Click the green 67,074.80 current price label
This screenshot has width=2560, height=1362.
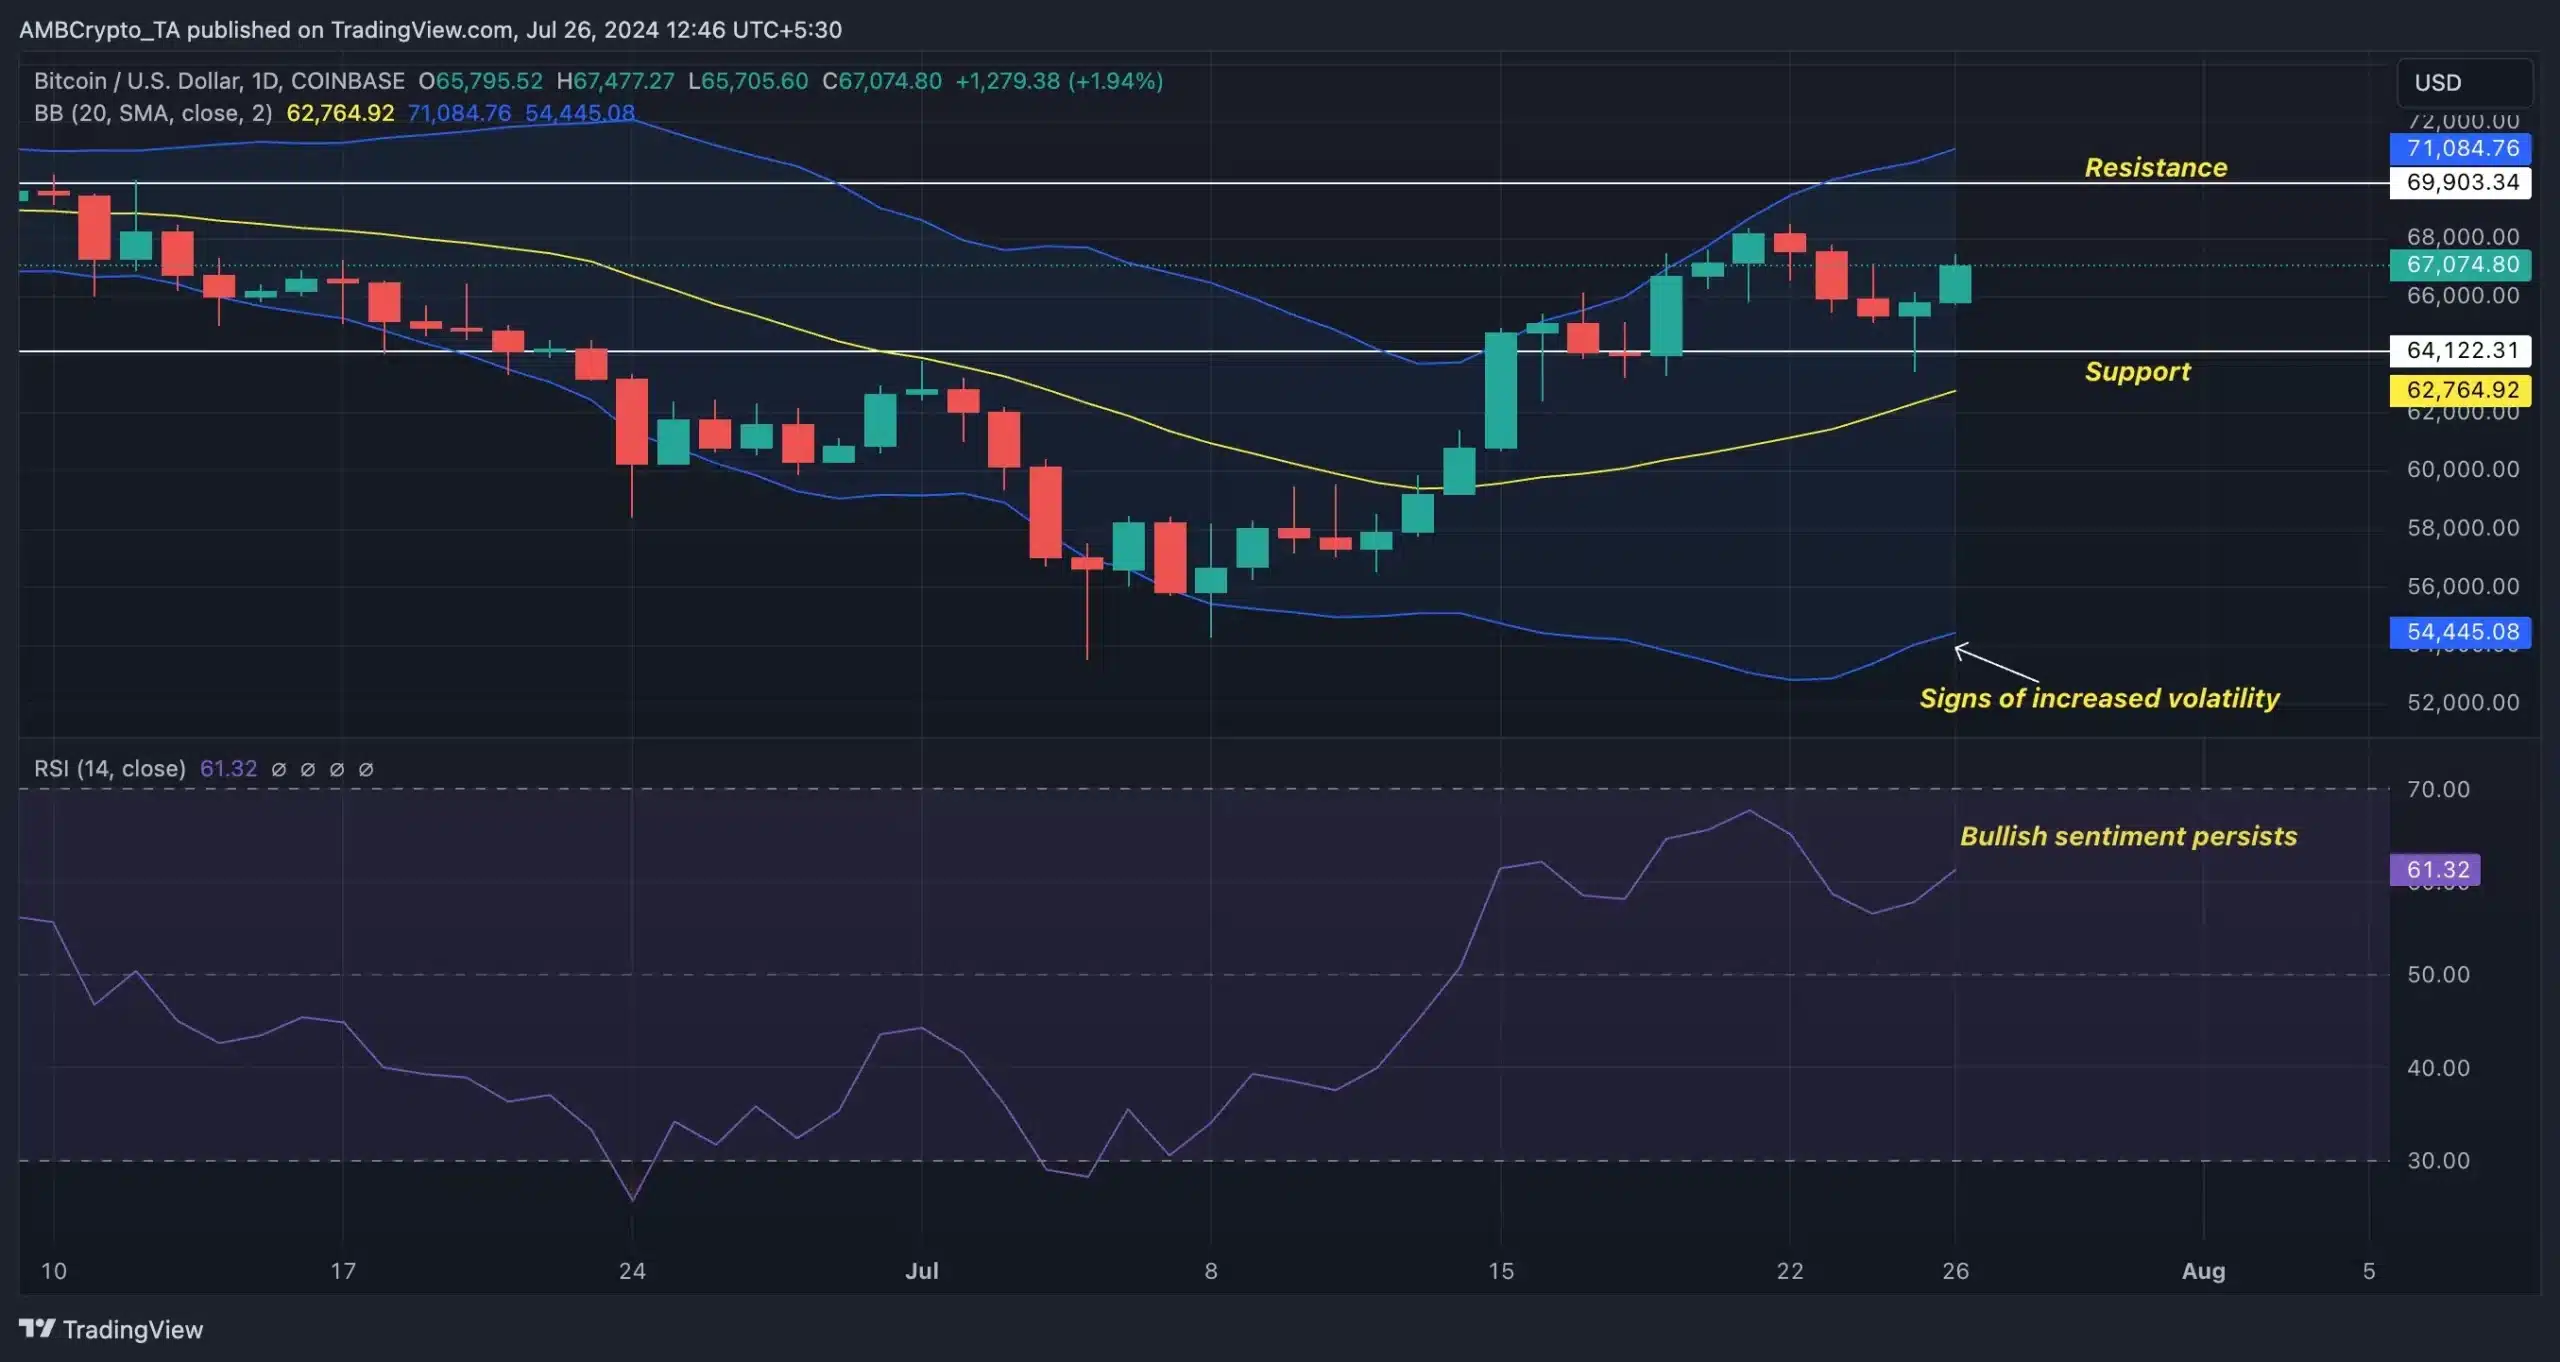coord(2461,265)
